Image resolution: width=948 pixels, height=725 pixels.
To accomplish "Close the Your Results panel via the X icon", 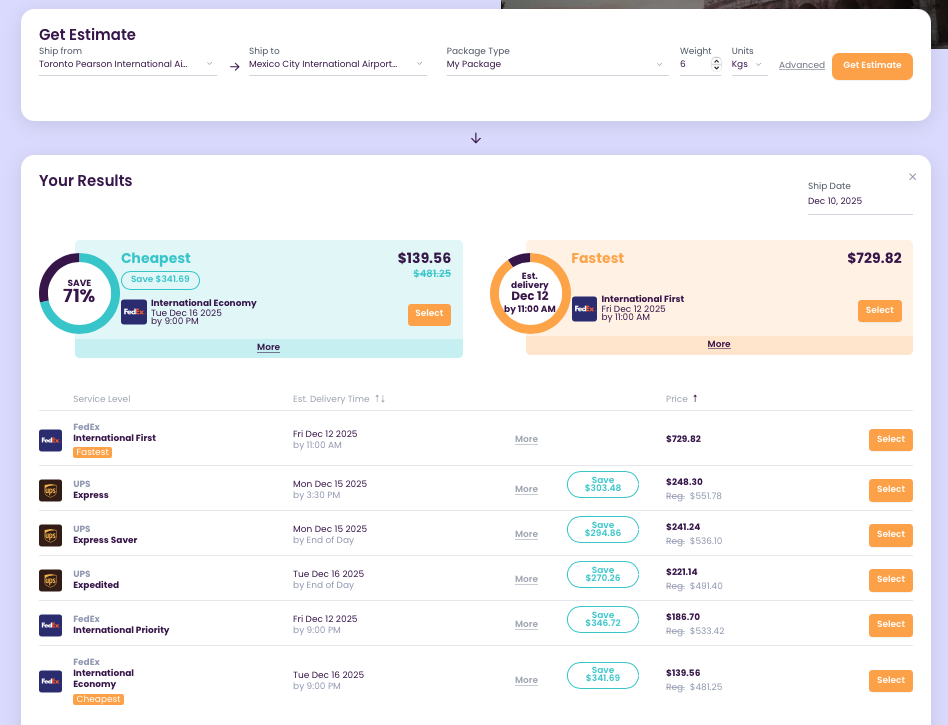I will click(912, 176).
